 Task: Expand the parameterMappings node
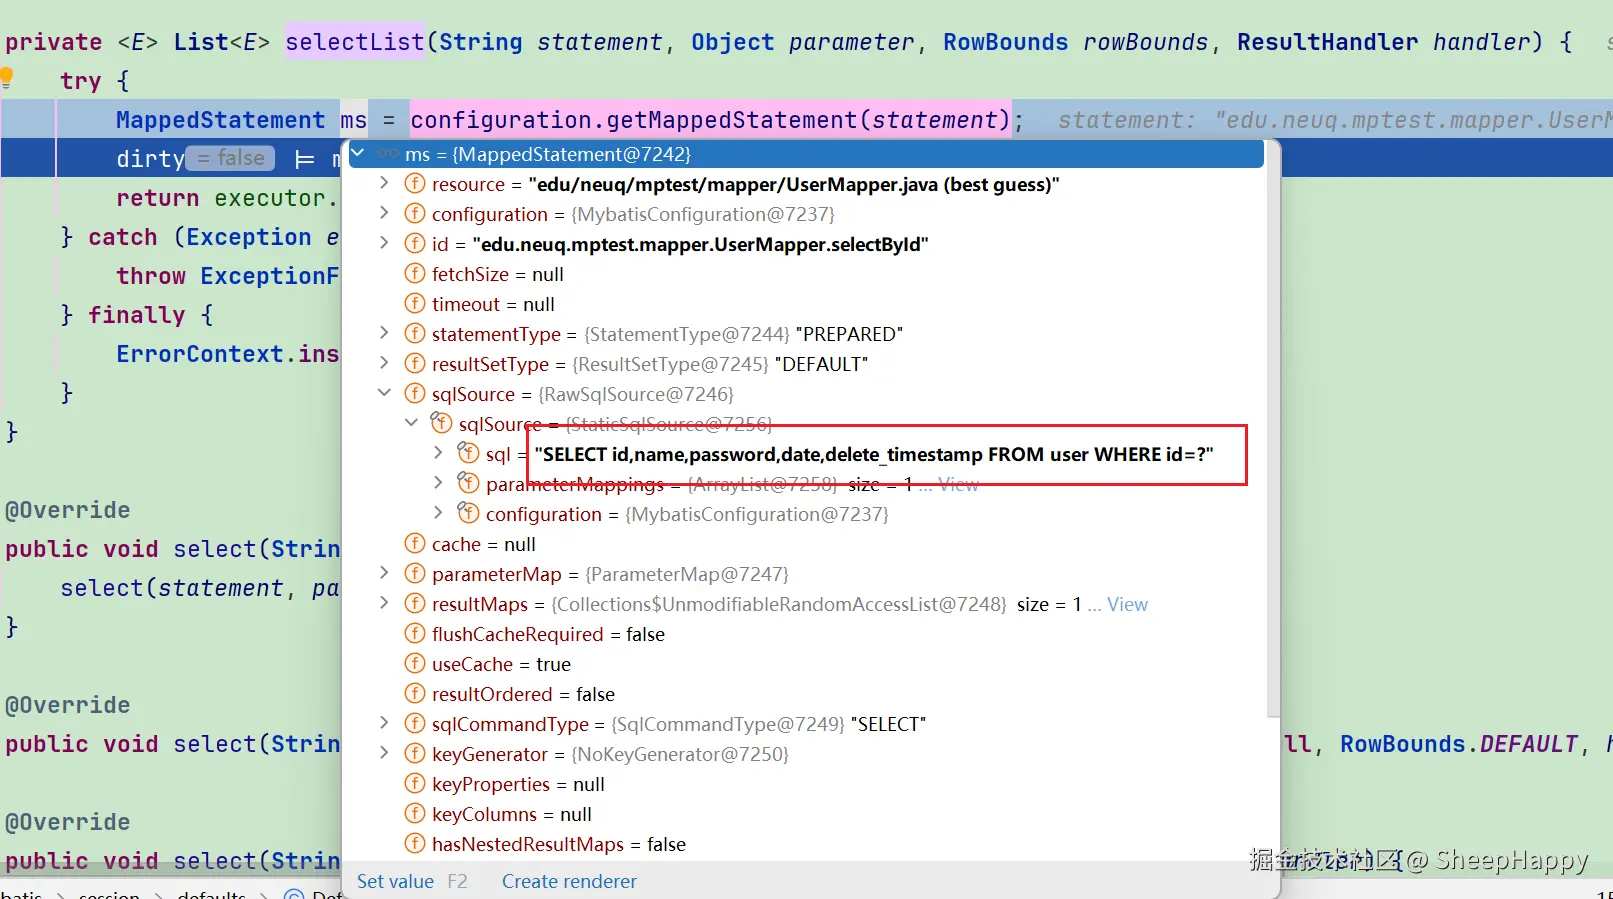pos(438,483)
